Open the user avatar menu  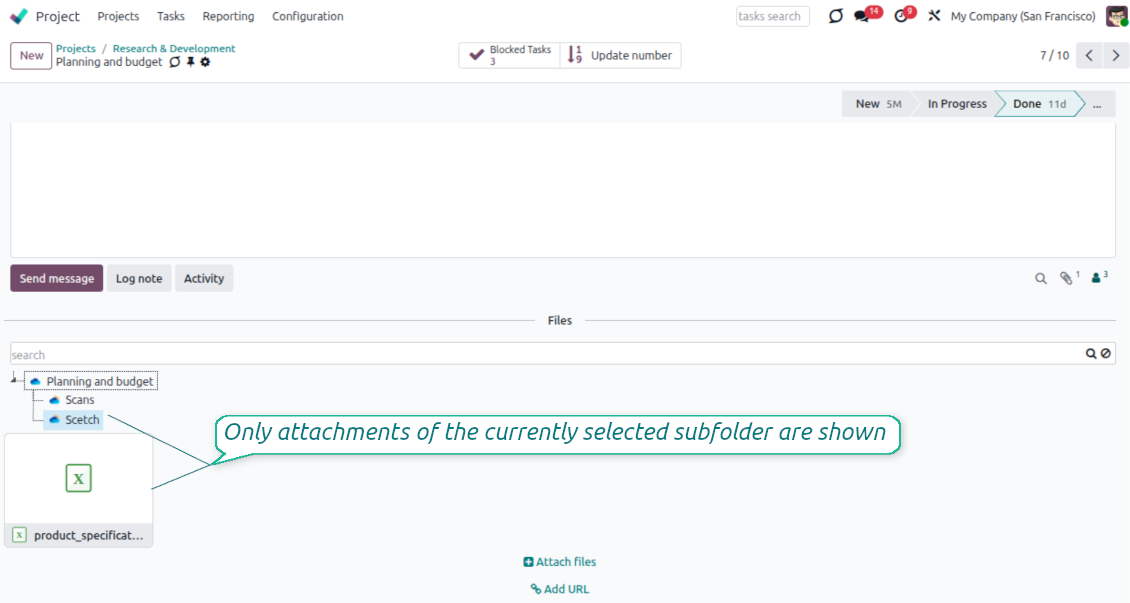(x=1116, y=17)
